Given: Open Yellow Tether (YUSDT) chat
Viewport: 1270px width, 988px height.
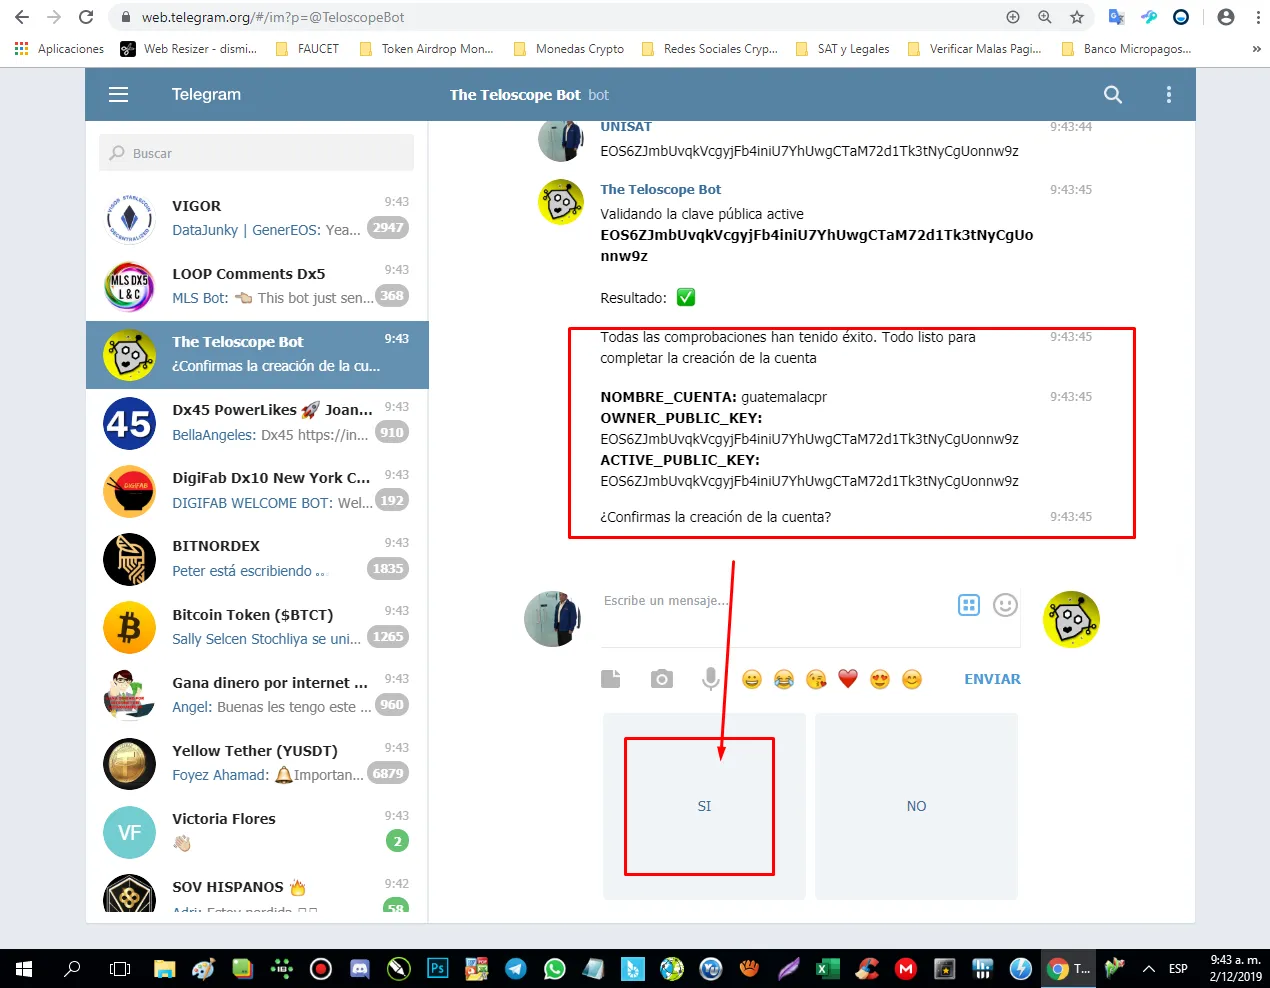Looking at the screenshot, I should click(257, 762).
